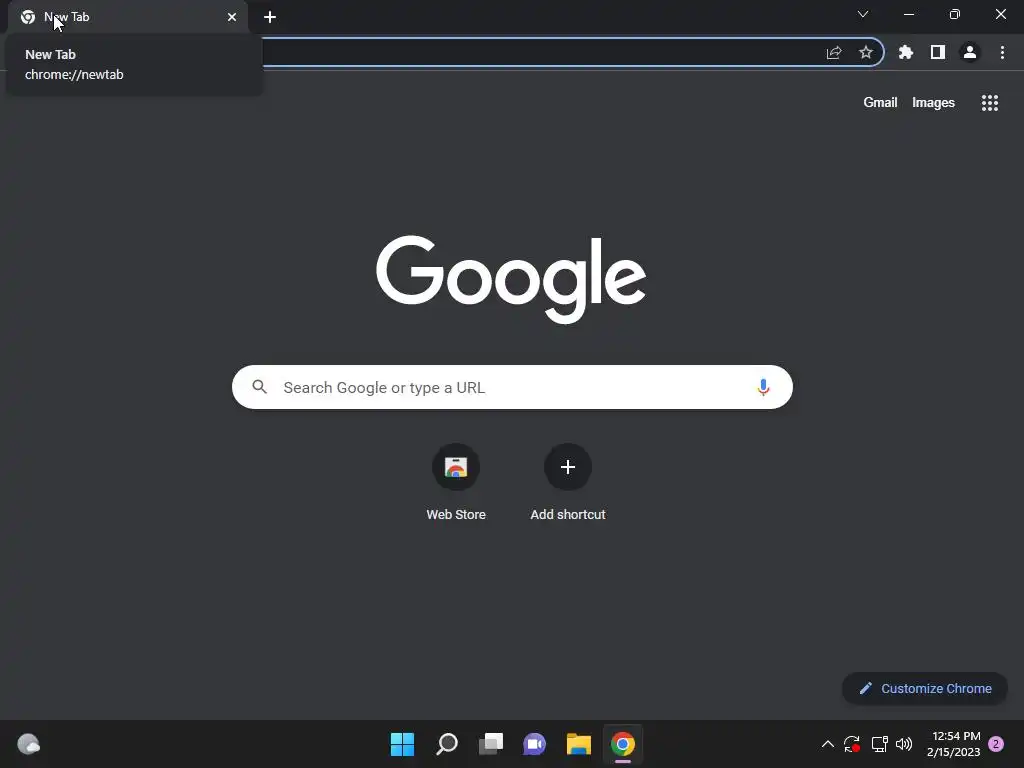The width and height of the screenshot is (1024, 768).
Task: Click the Customize Chrome button
Action: (x=925, y=688)
